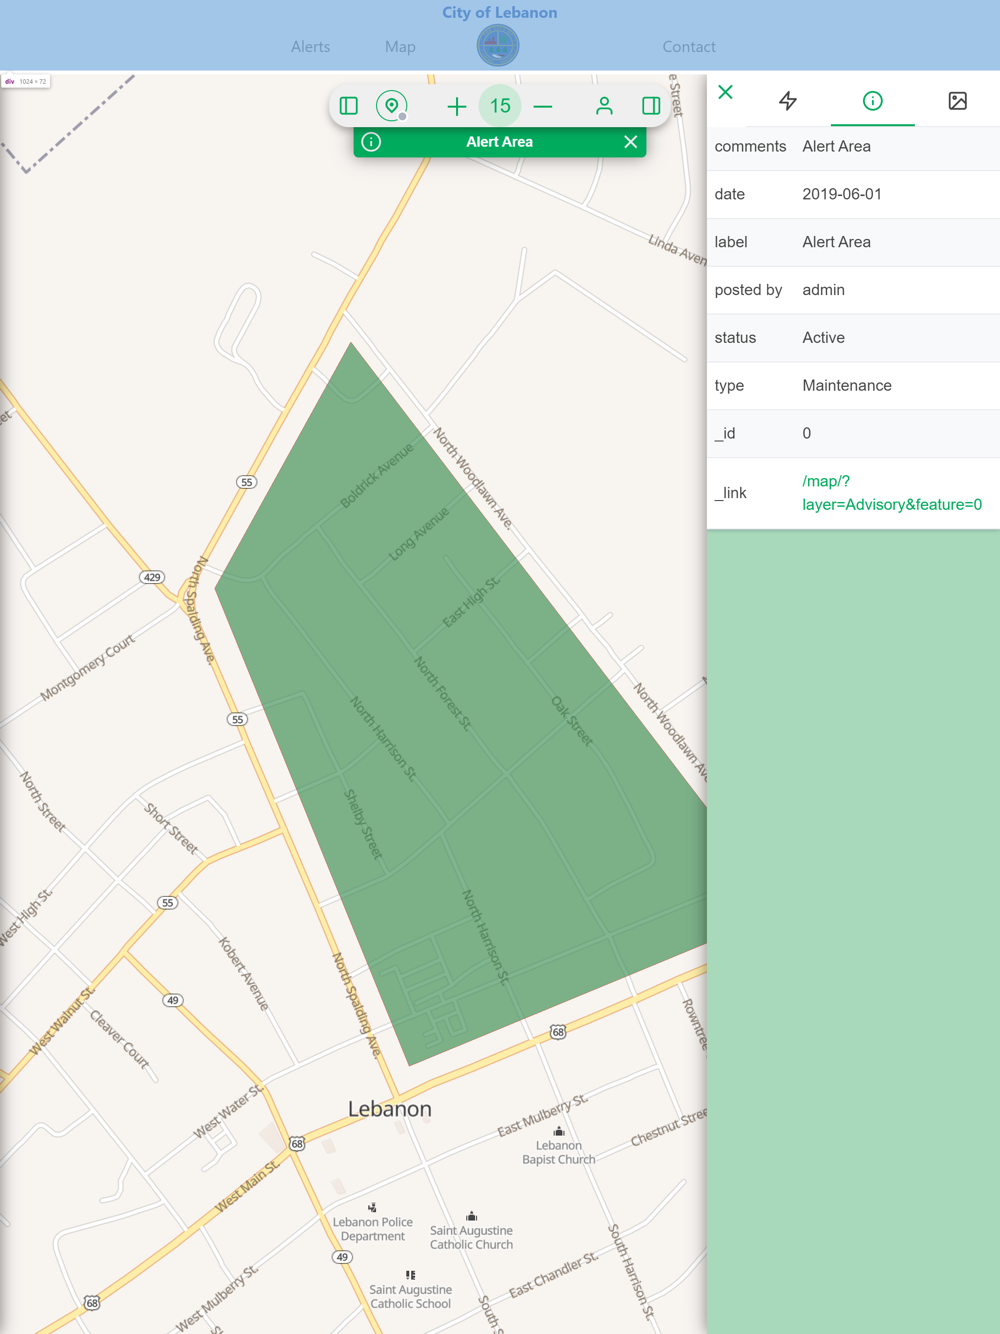Toggle the right sidebar panel
This screenshot has width=1000, height=1334.
(651, 106)
